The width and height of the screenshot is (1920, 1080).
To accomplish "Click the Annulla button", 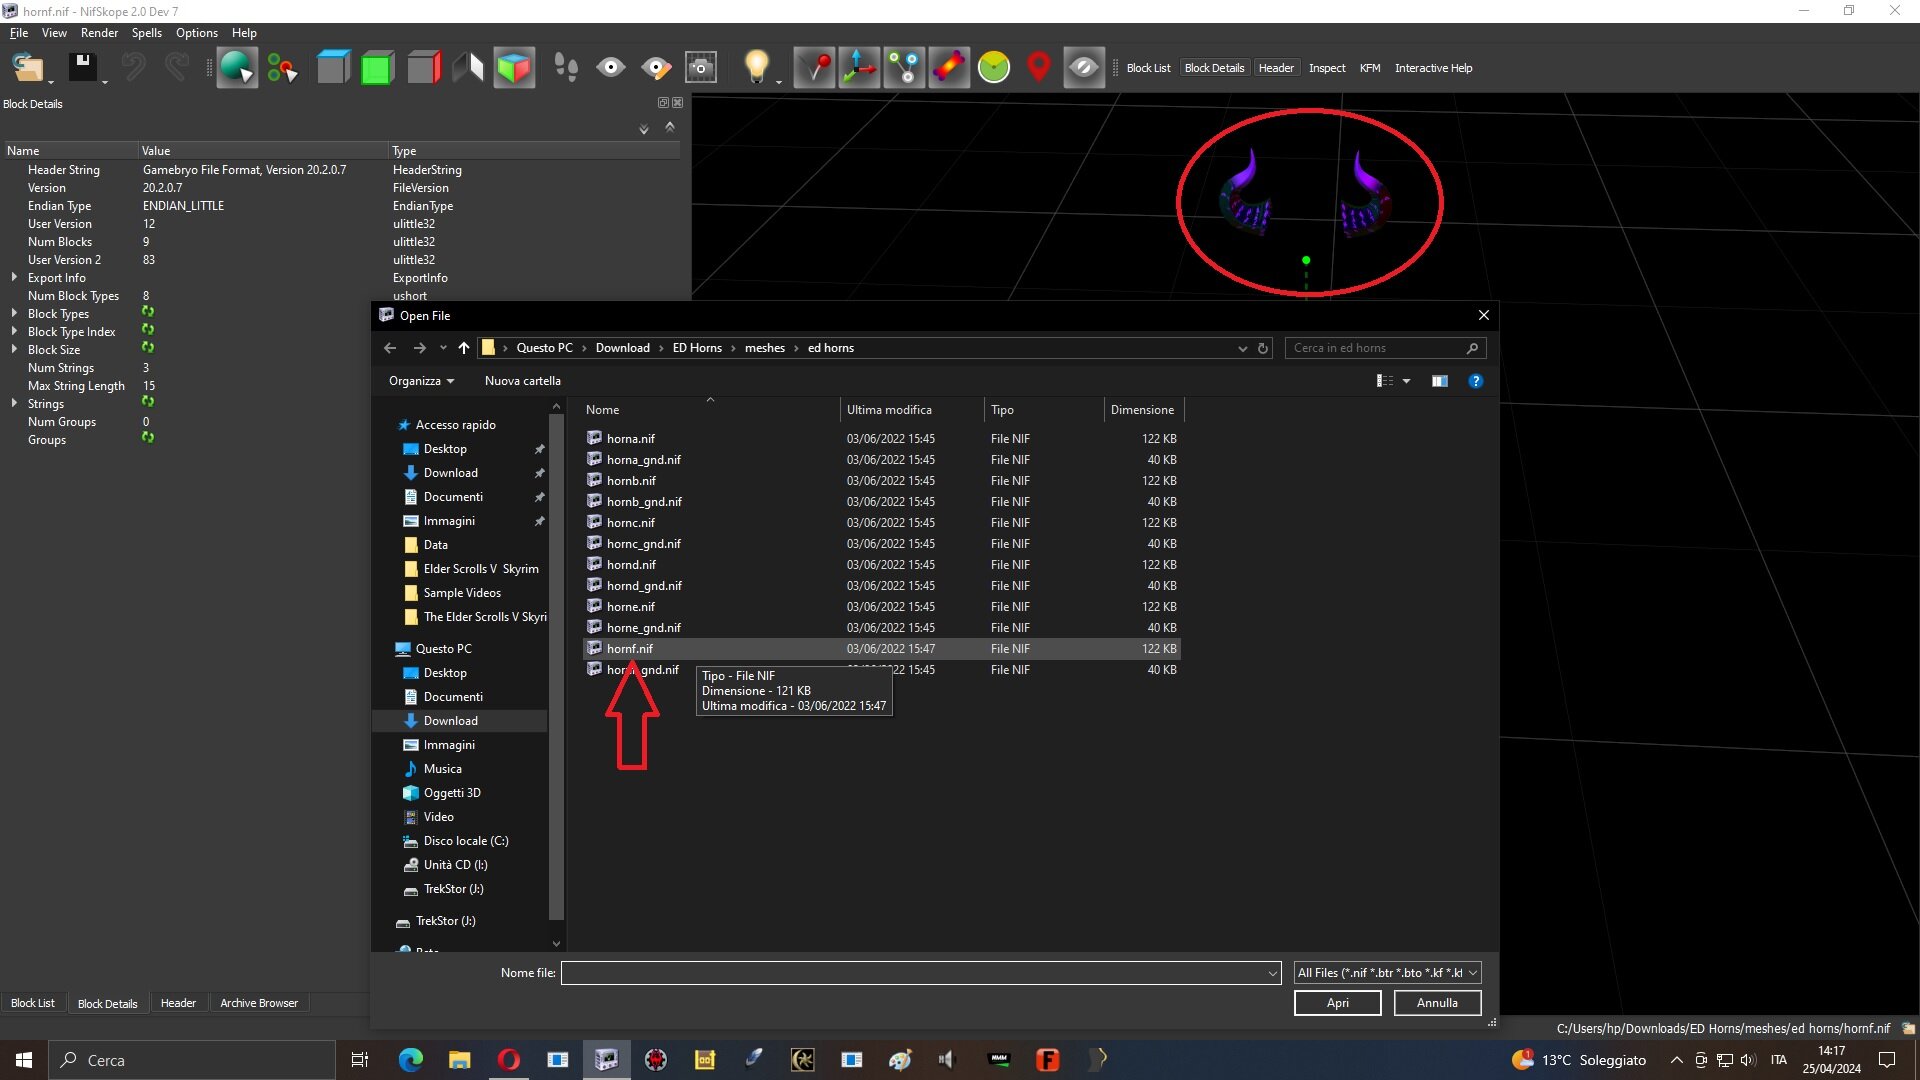I will pos(1436,1003).
